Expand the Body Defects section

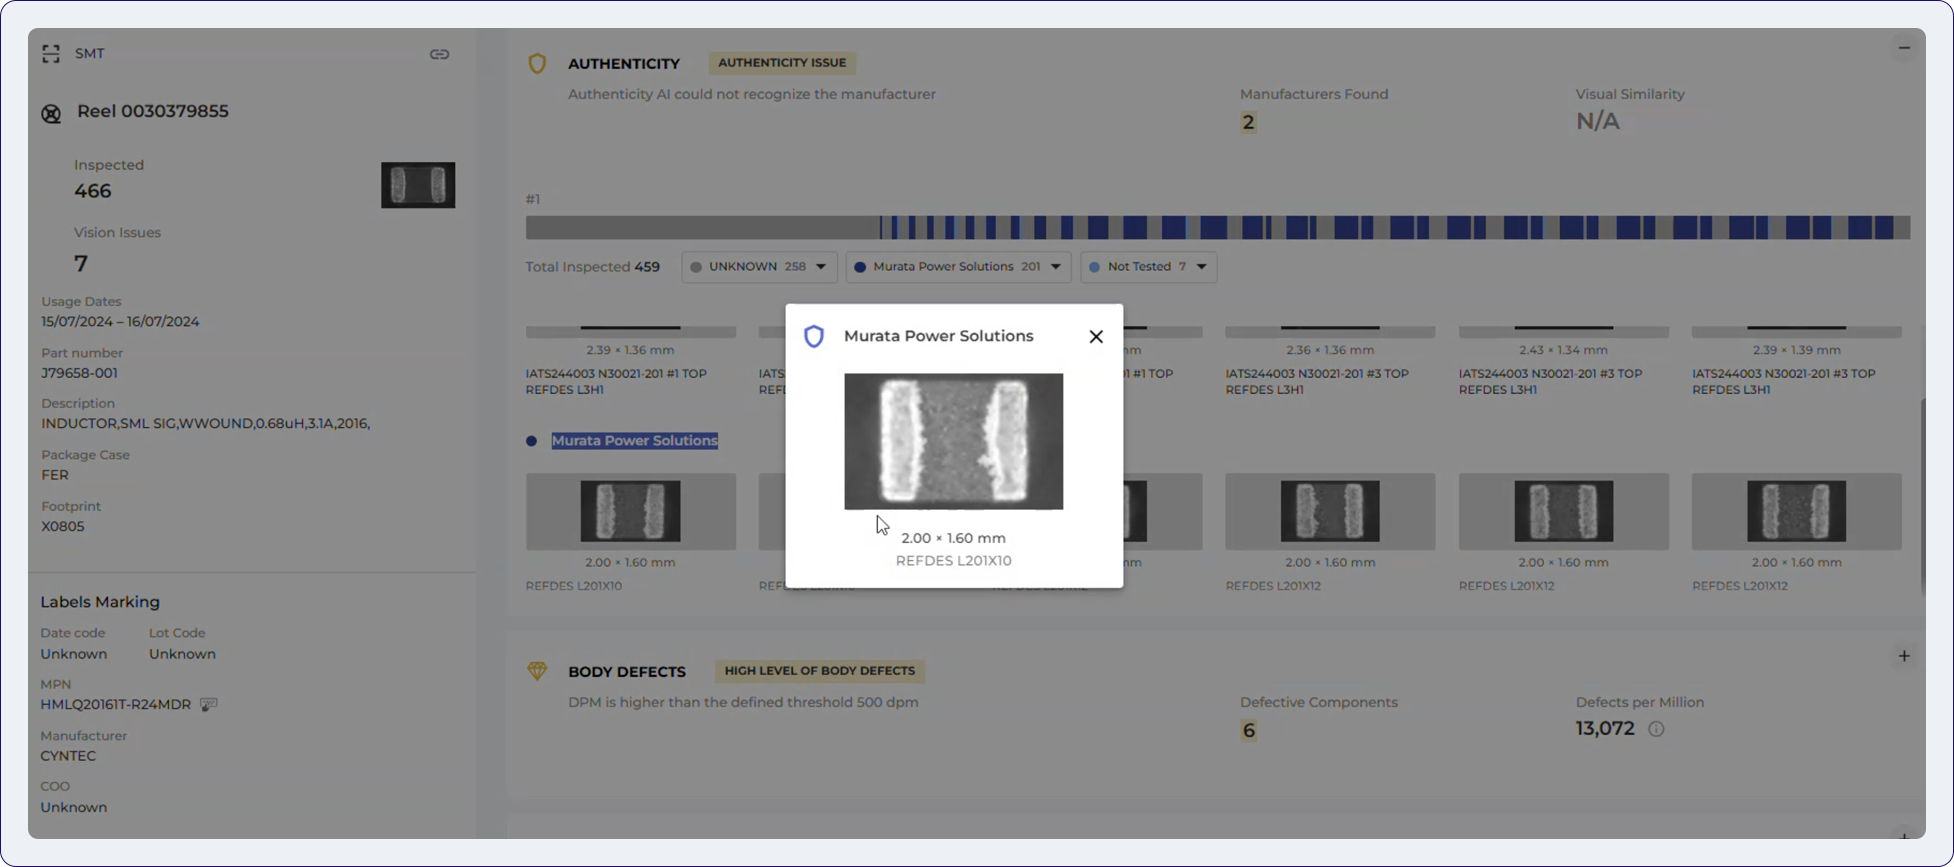(1904, 657)
